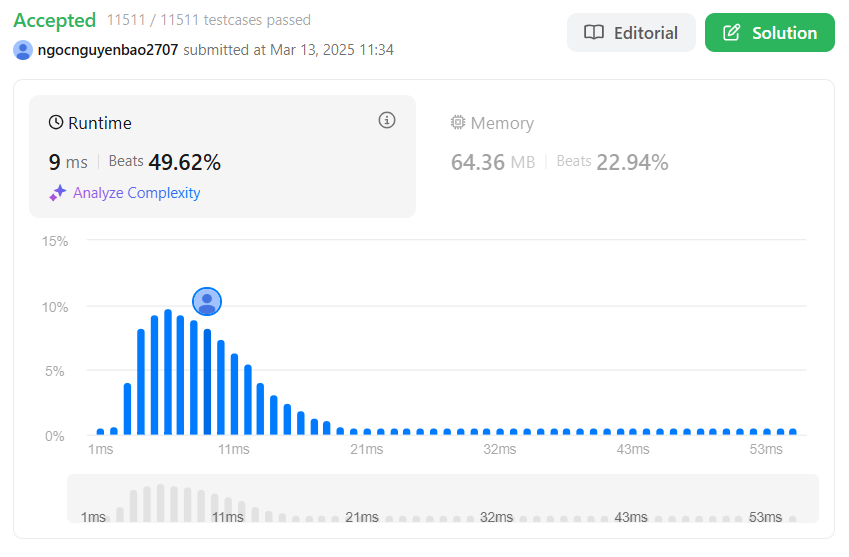This screenshot has width=849, height=557.
Task: Click the pencil icon on Solution button
Action: [732, 32]
